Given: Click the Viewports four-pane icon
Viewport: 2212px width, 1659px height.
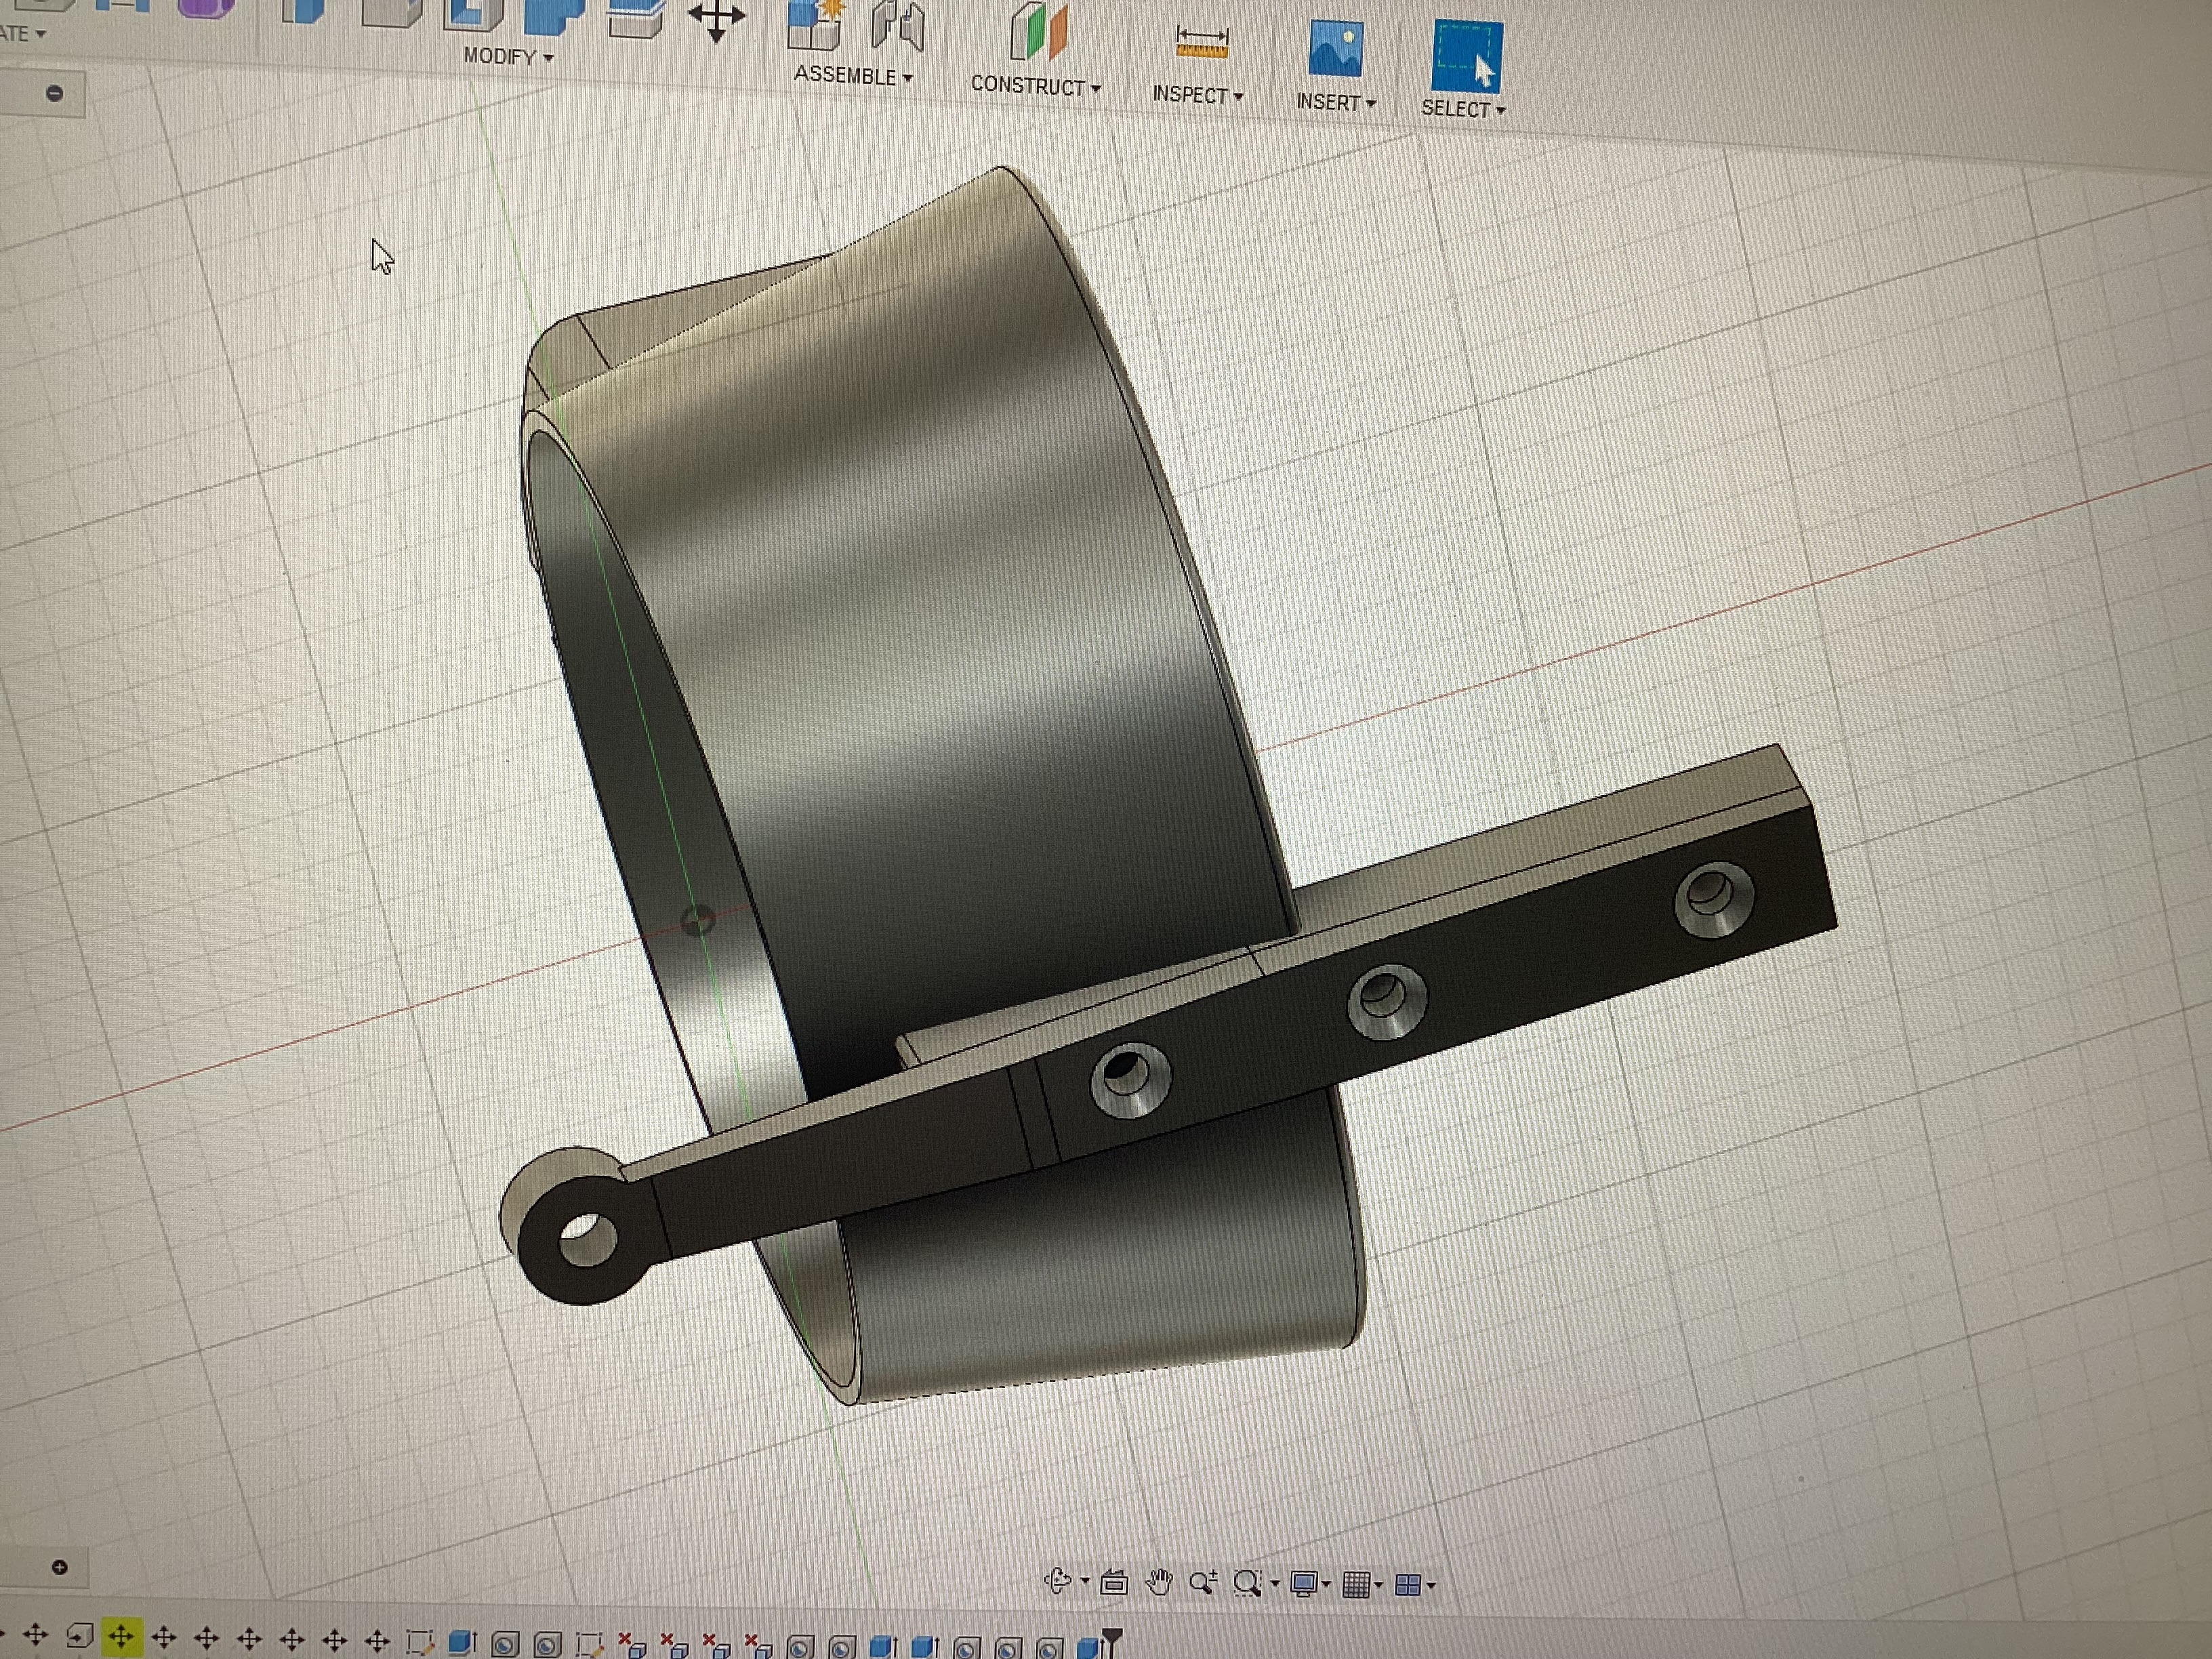Looking at the screenshot, I should tap(1408, 1585).
